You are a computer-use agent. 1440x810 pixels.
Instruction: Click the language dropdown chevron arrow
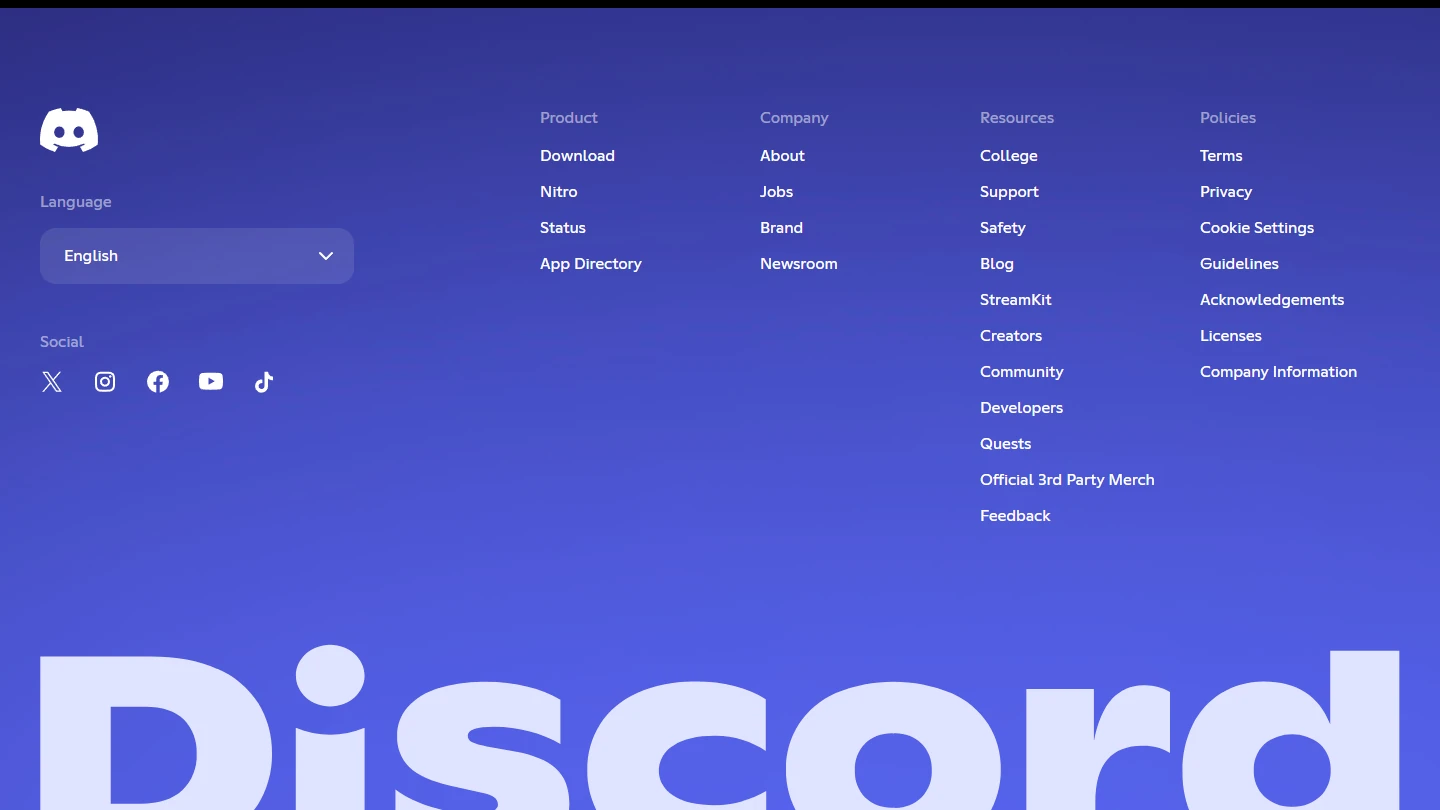pos(326,256)
